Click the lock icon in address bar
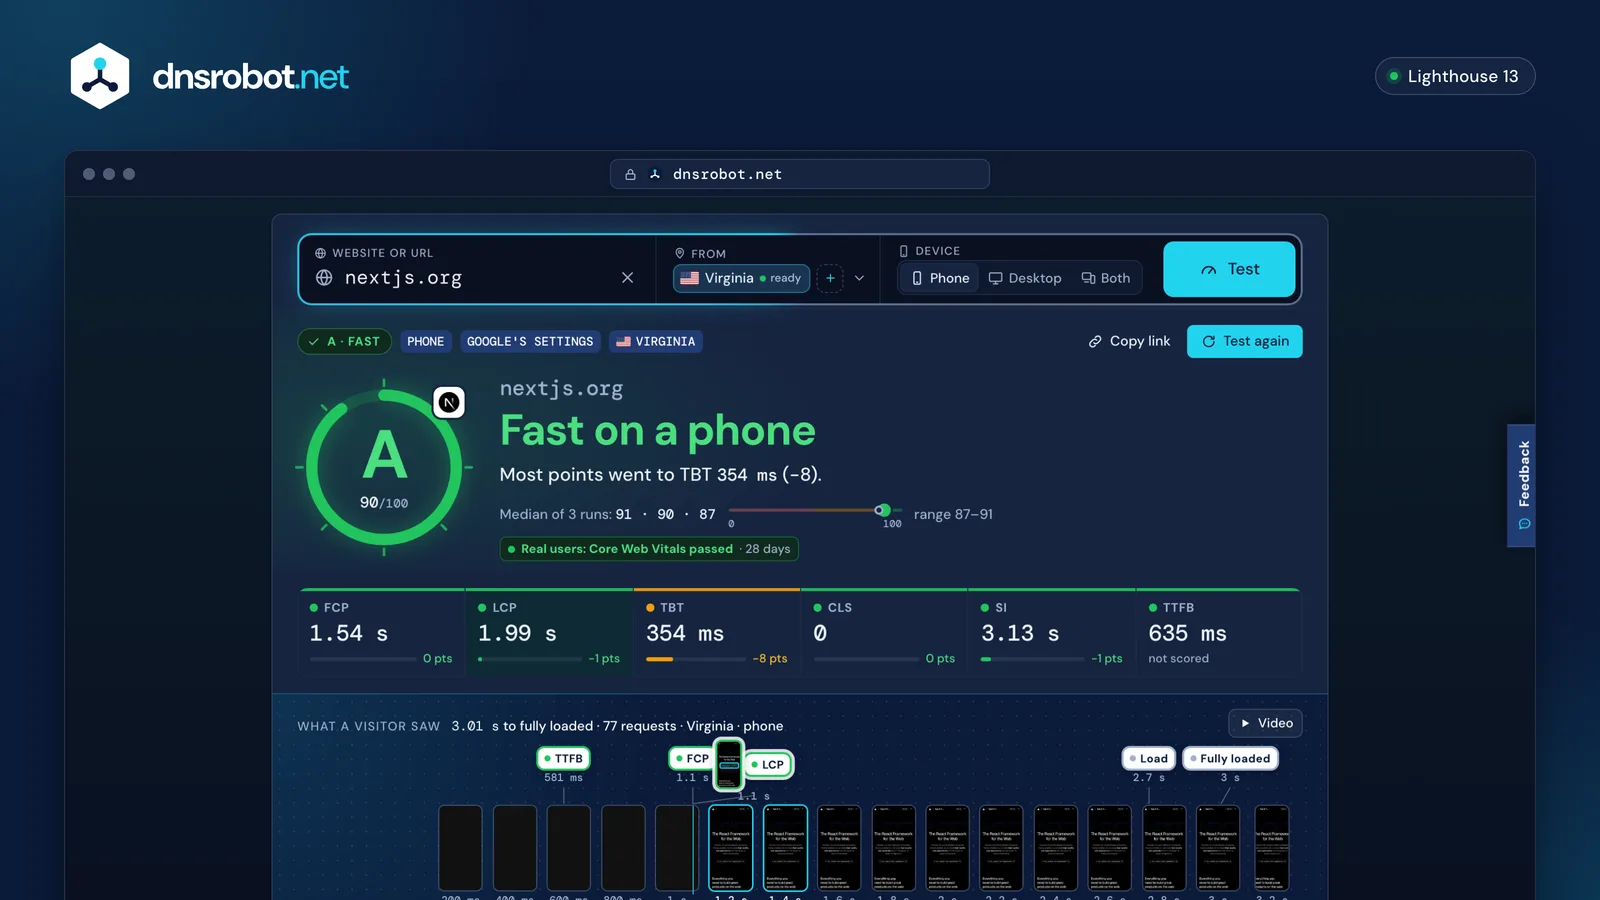Viewport: 1600px width, 900px height. tap(630, 174)
